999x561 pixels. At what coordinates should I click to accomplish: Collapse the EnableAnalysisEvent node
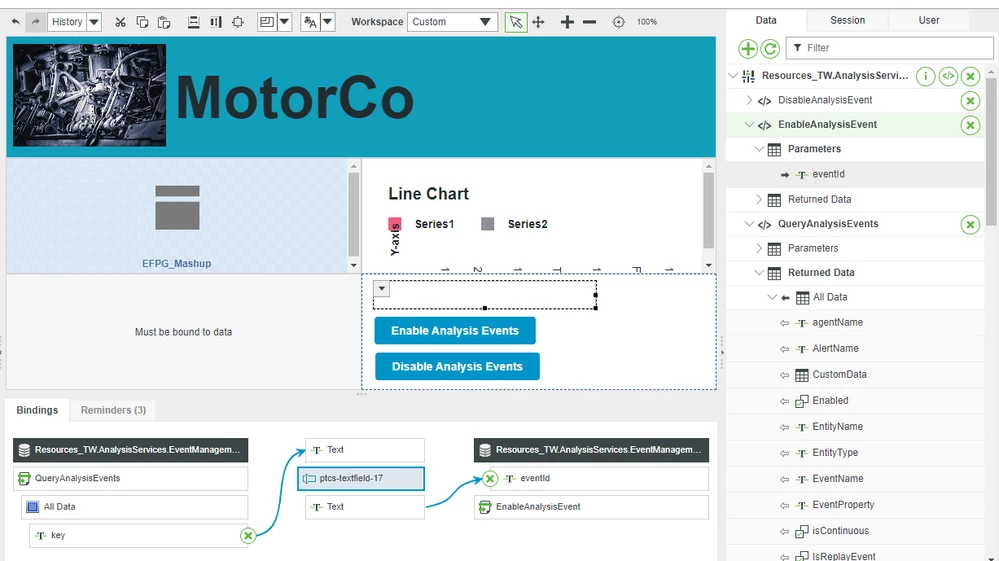tap(749, 124)
